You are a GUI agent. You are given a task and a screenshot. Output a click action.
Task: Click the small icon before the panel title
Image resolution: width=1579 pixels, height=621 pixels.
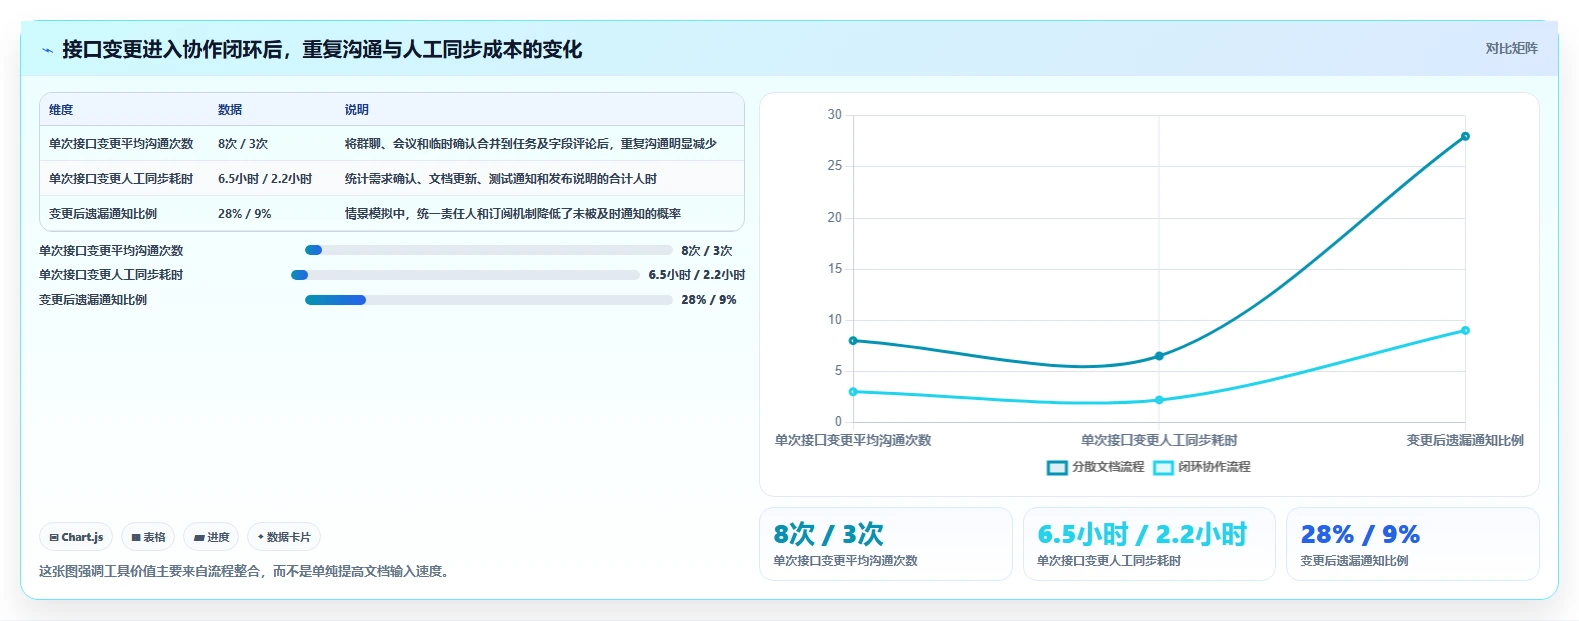point(47,50)
